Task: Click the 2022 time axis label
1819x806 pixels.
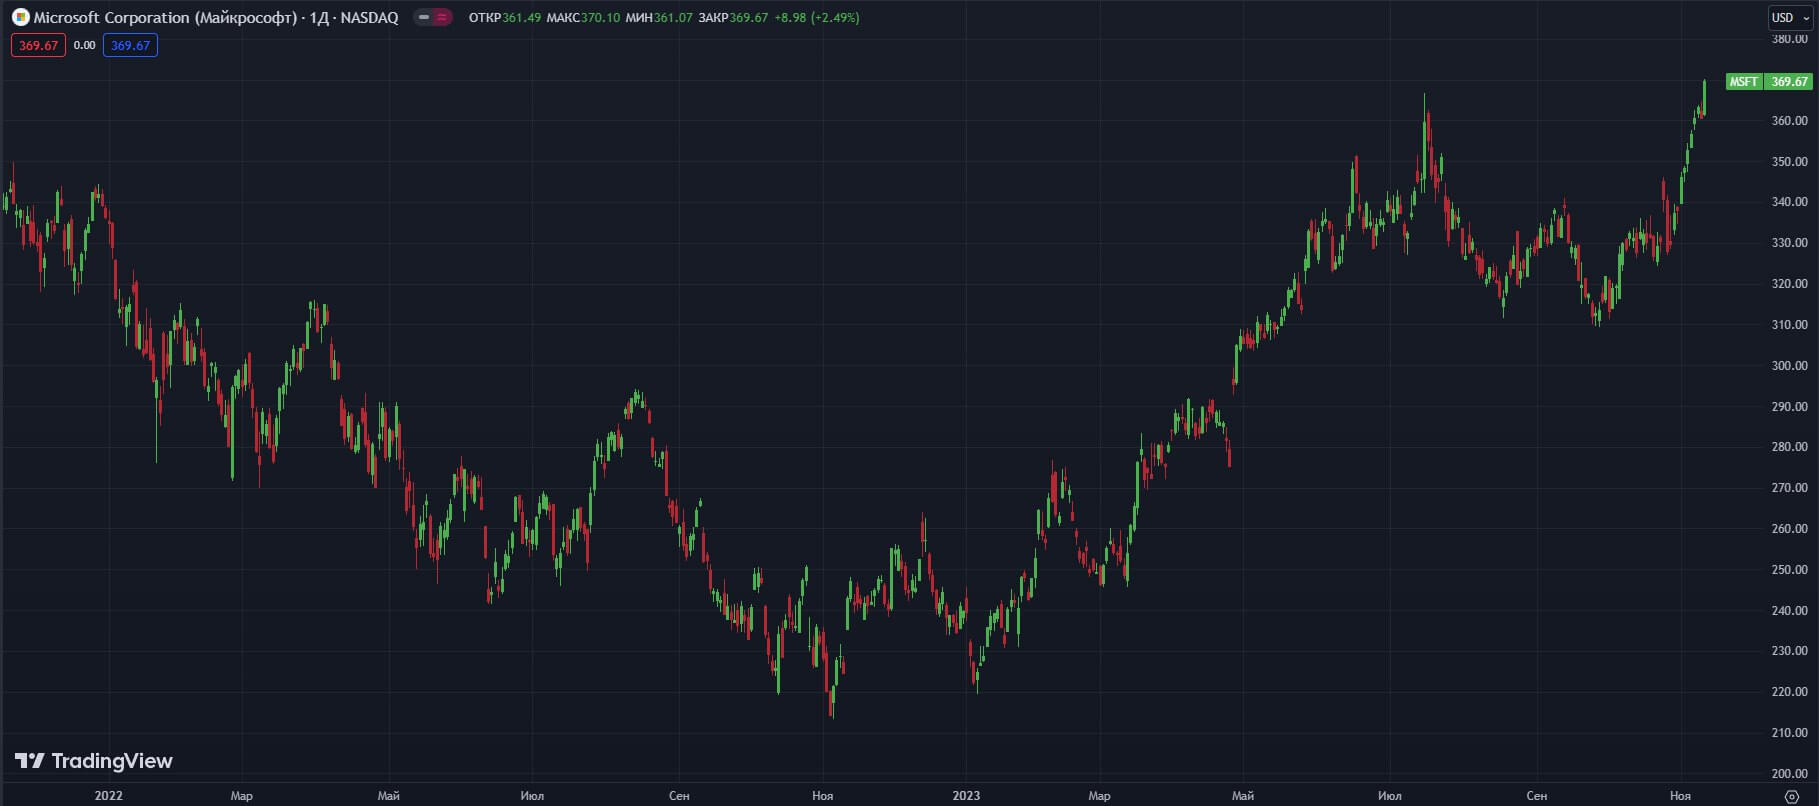Action: click(x=109, y=796)
